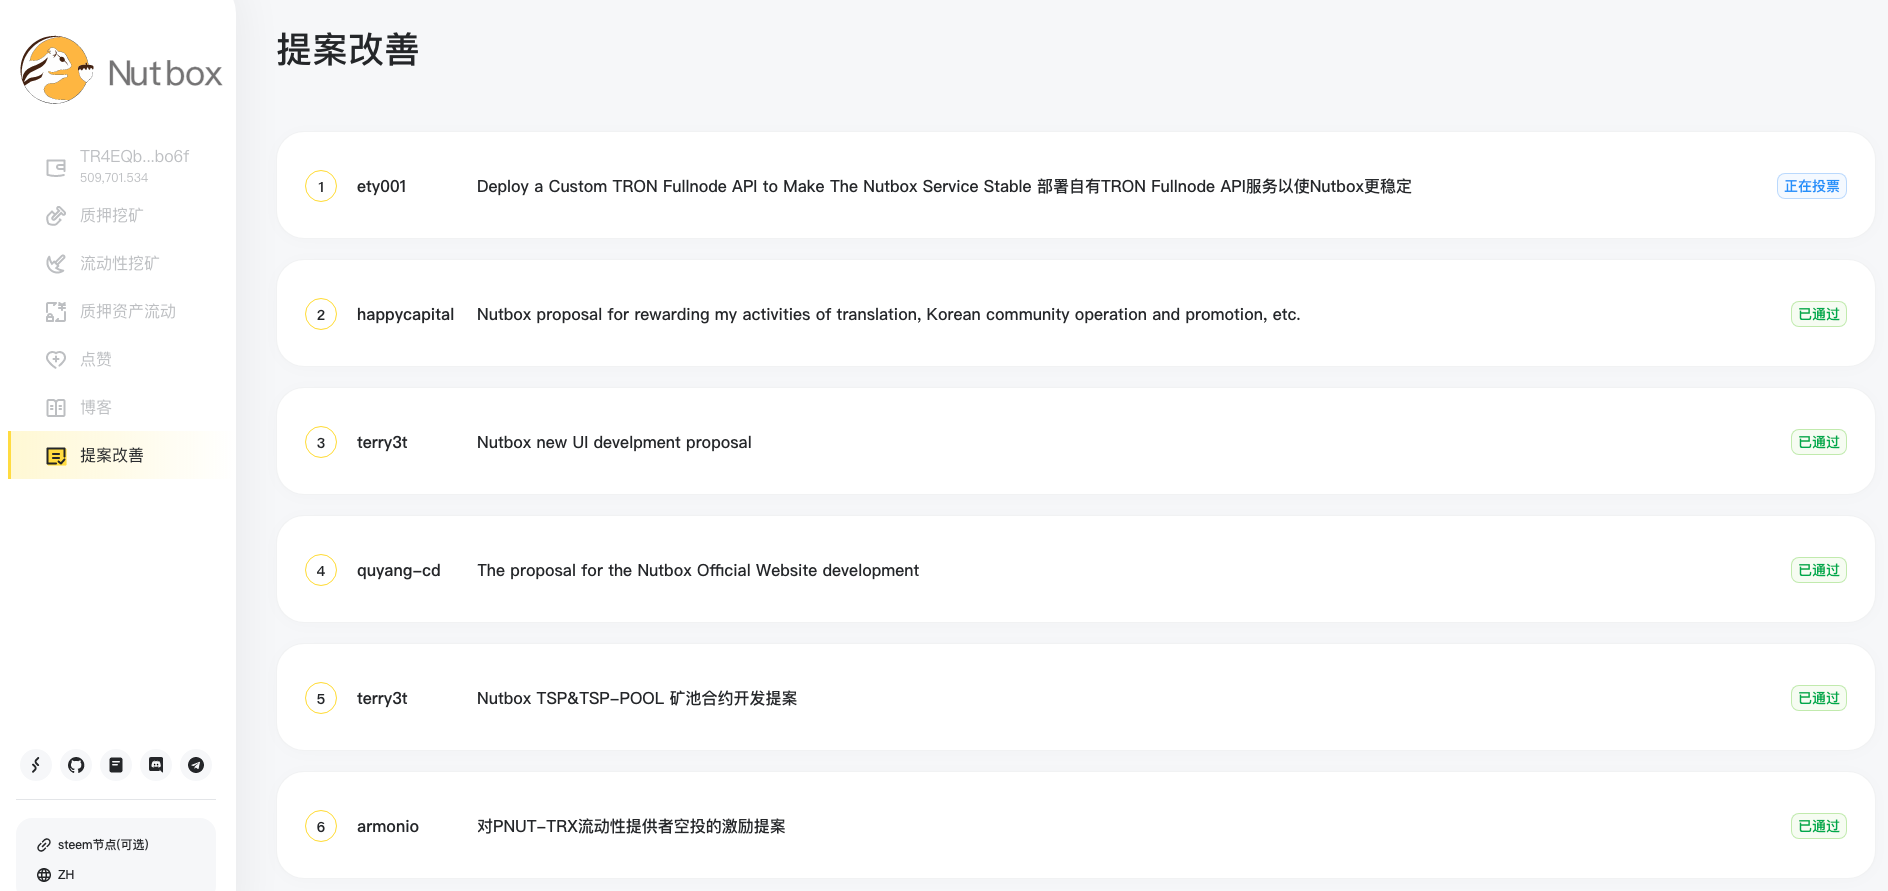Click the Nutbox squirrel logo
1888x891 pixels.
57,70
